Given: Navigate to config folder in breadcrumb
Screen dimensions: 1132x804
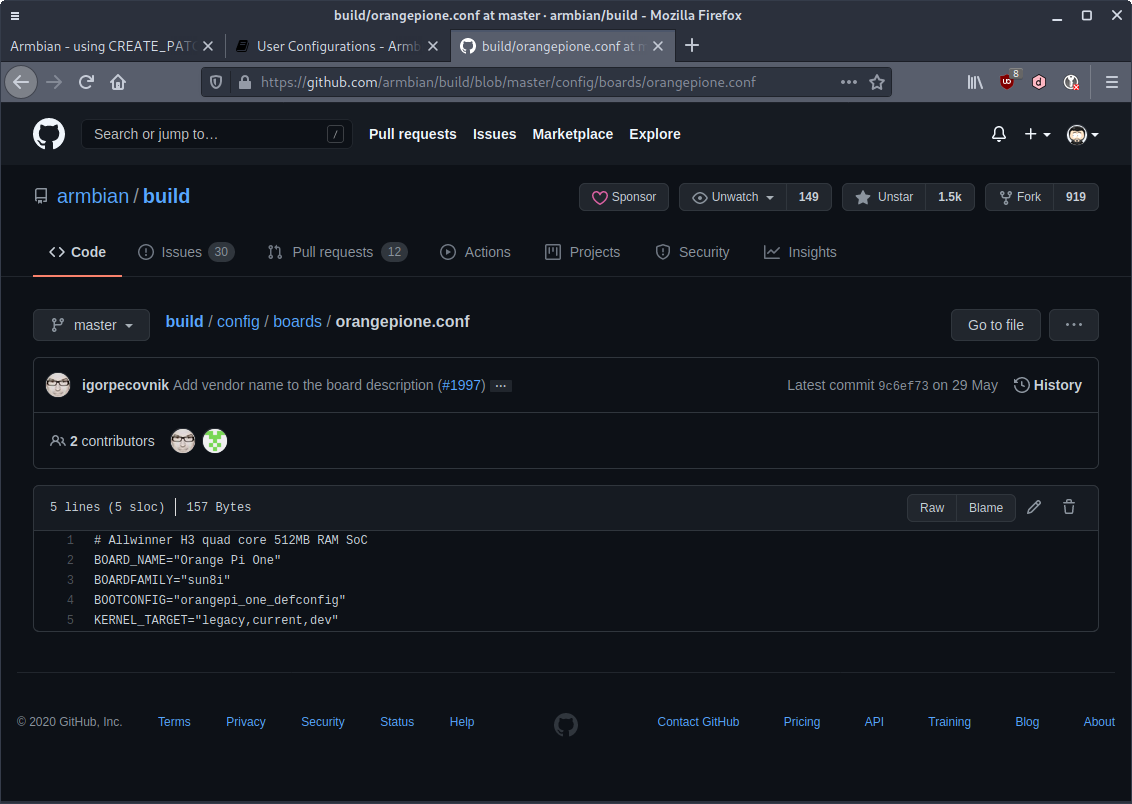Looking at the screenshot, I should (238, 321).
